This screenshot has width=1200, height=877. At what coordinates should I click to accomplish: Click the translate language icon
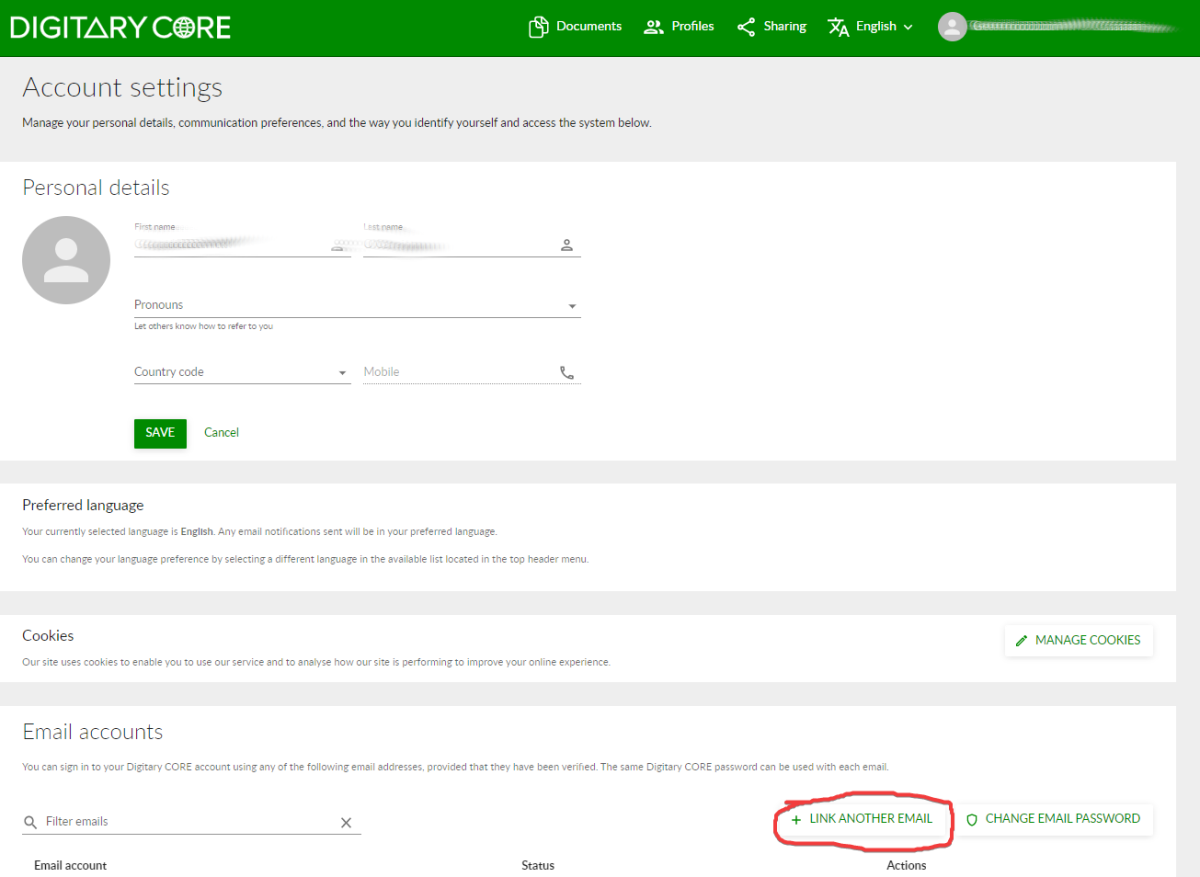tap(838, 27)
